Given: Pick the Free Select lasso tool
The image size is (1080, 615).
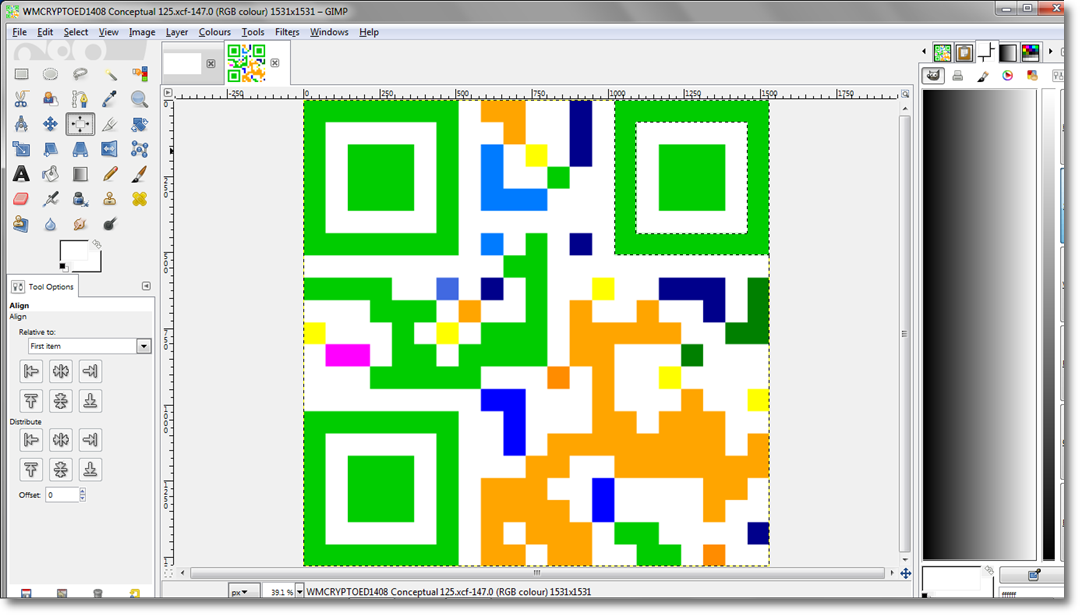Looking at the screenshot, I should pyautogui.click(x=80, y=74).
